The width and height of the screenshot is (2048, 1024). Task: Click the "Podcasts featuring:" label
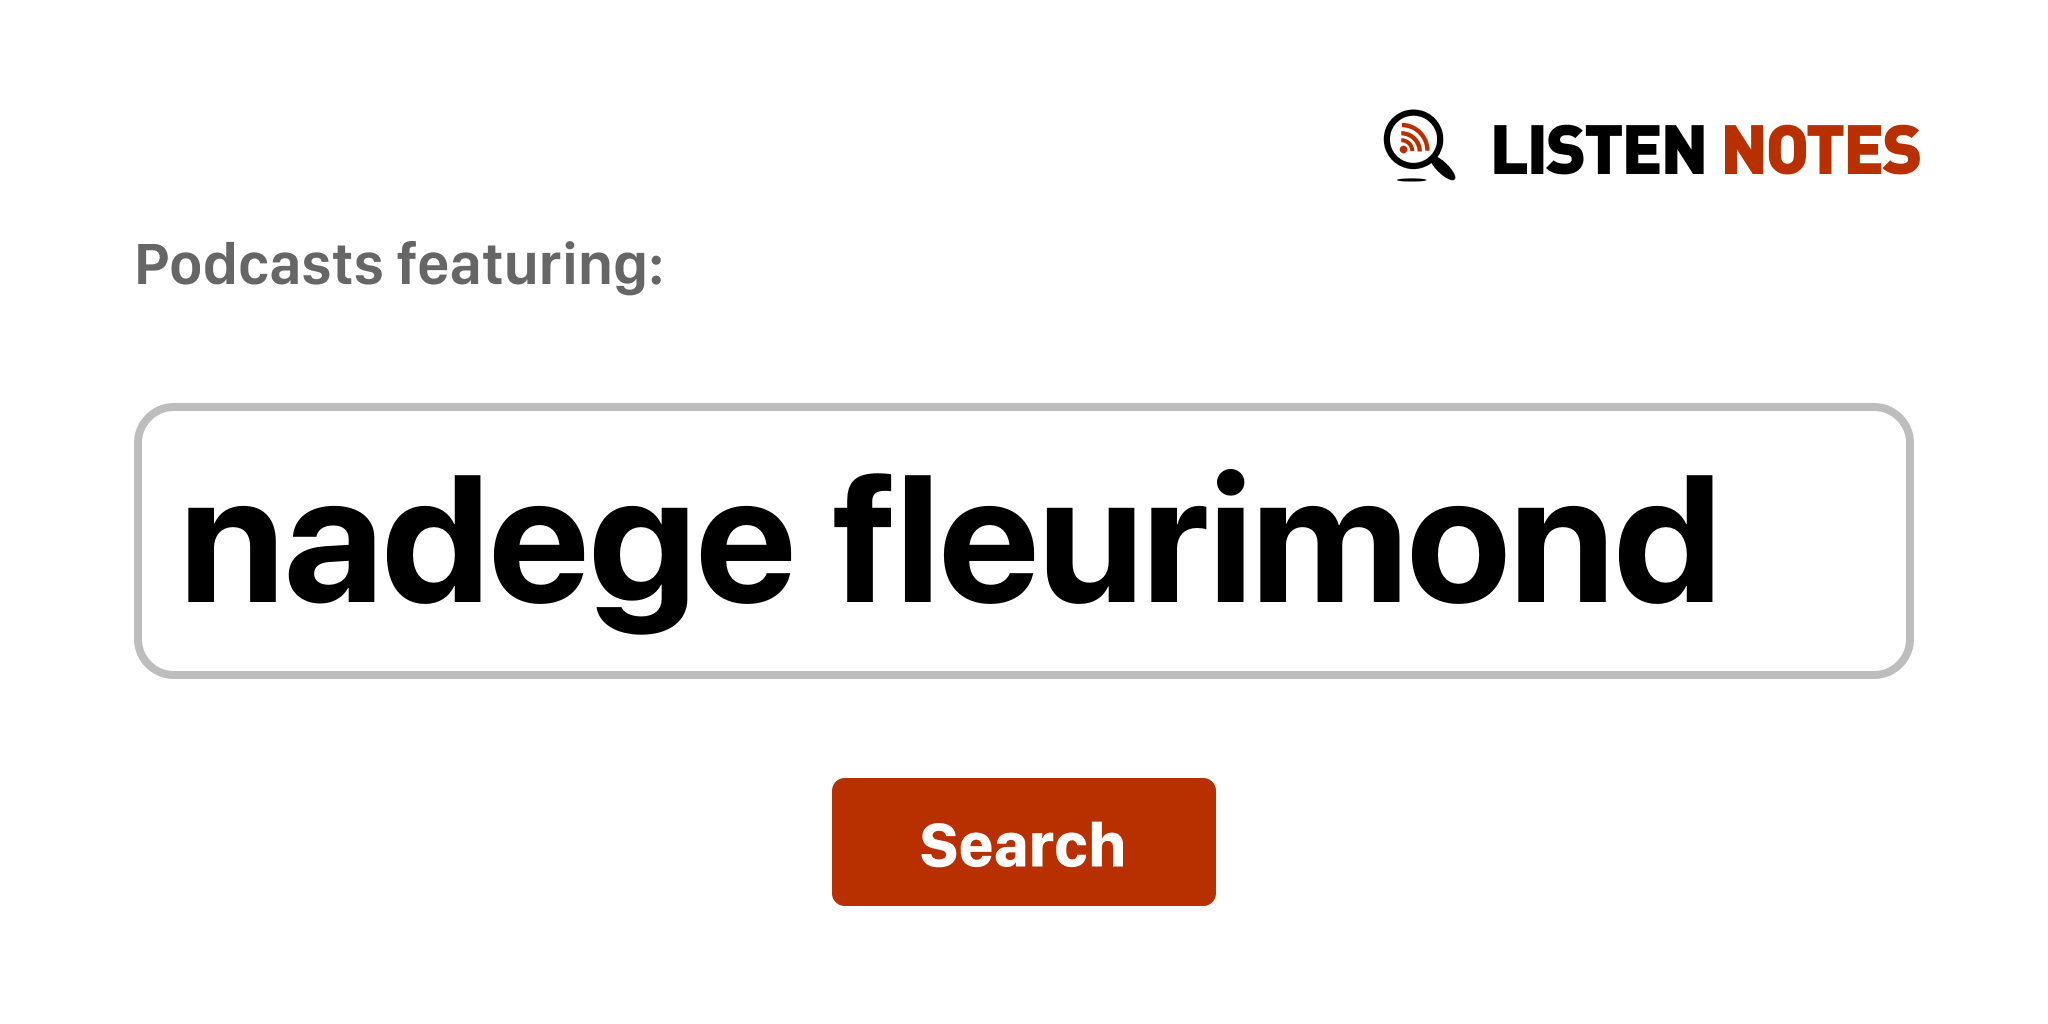399,266
